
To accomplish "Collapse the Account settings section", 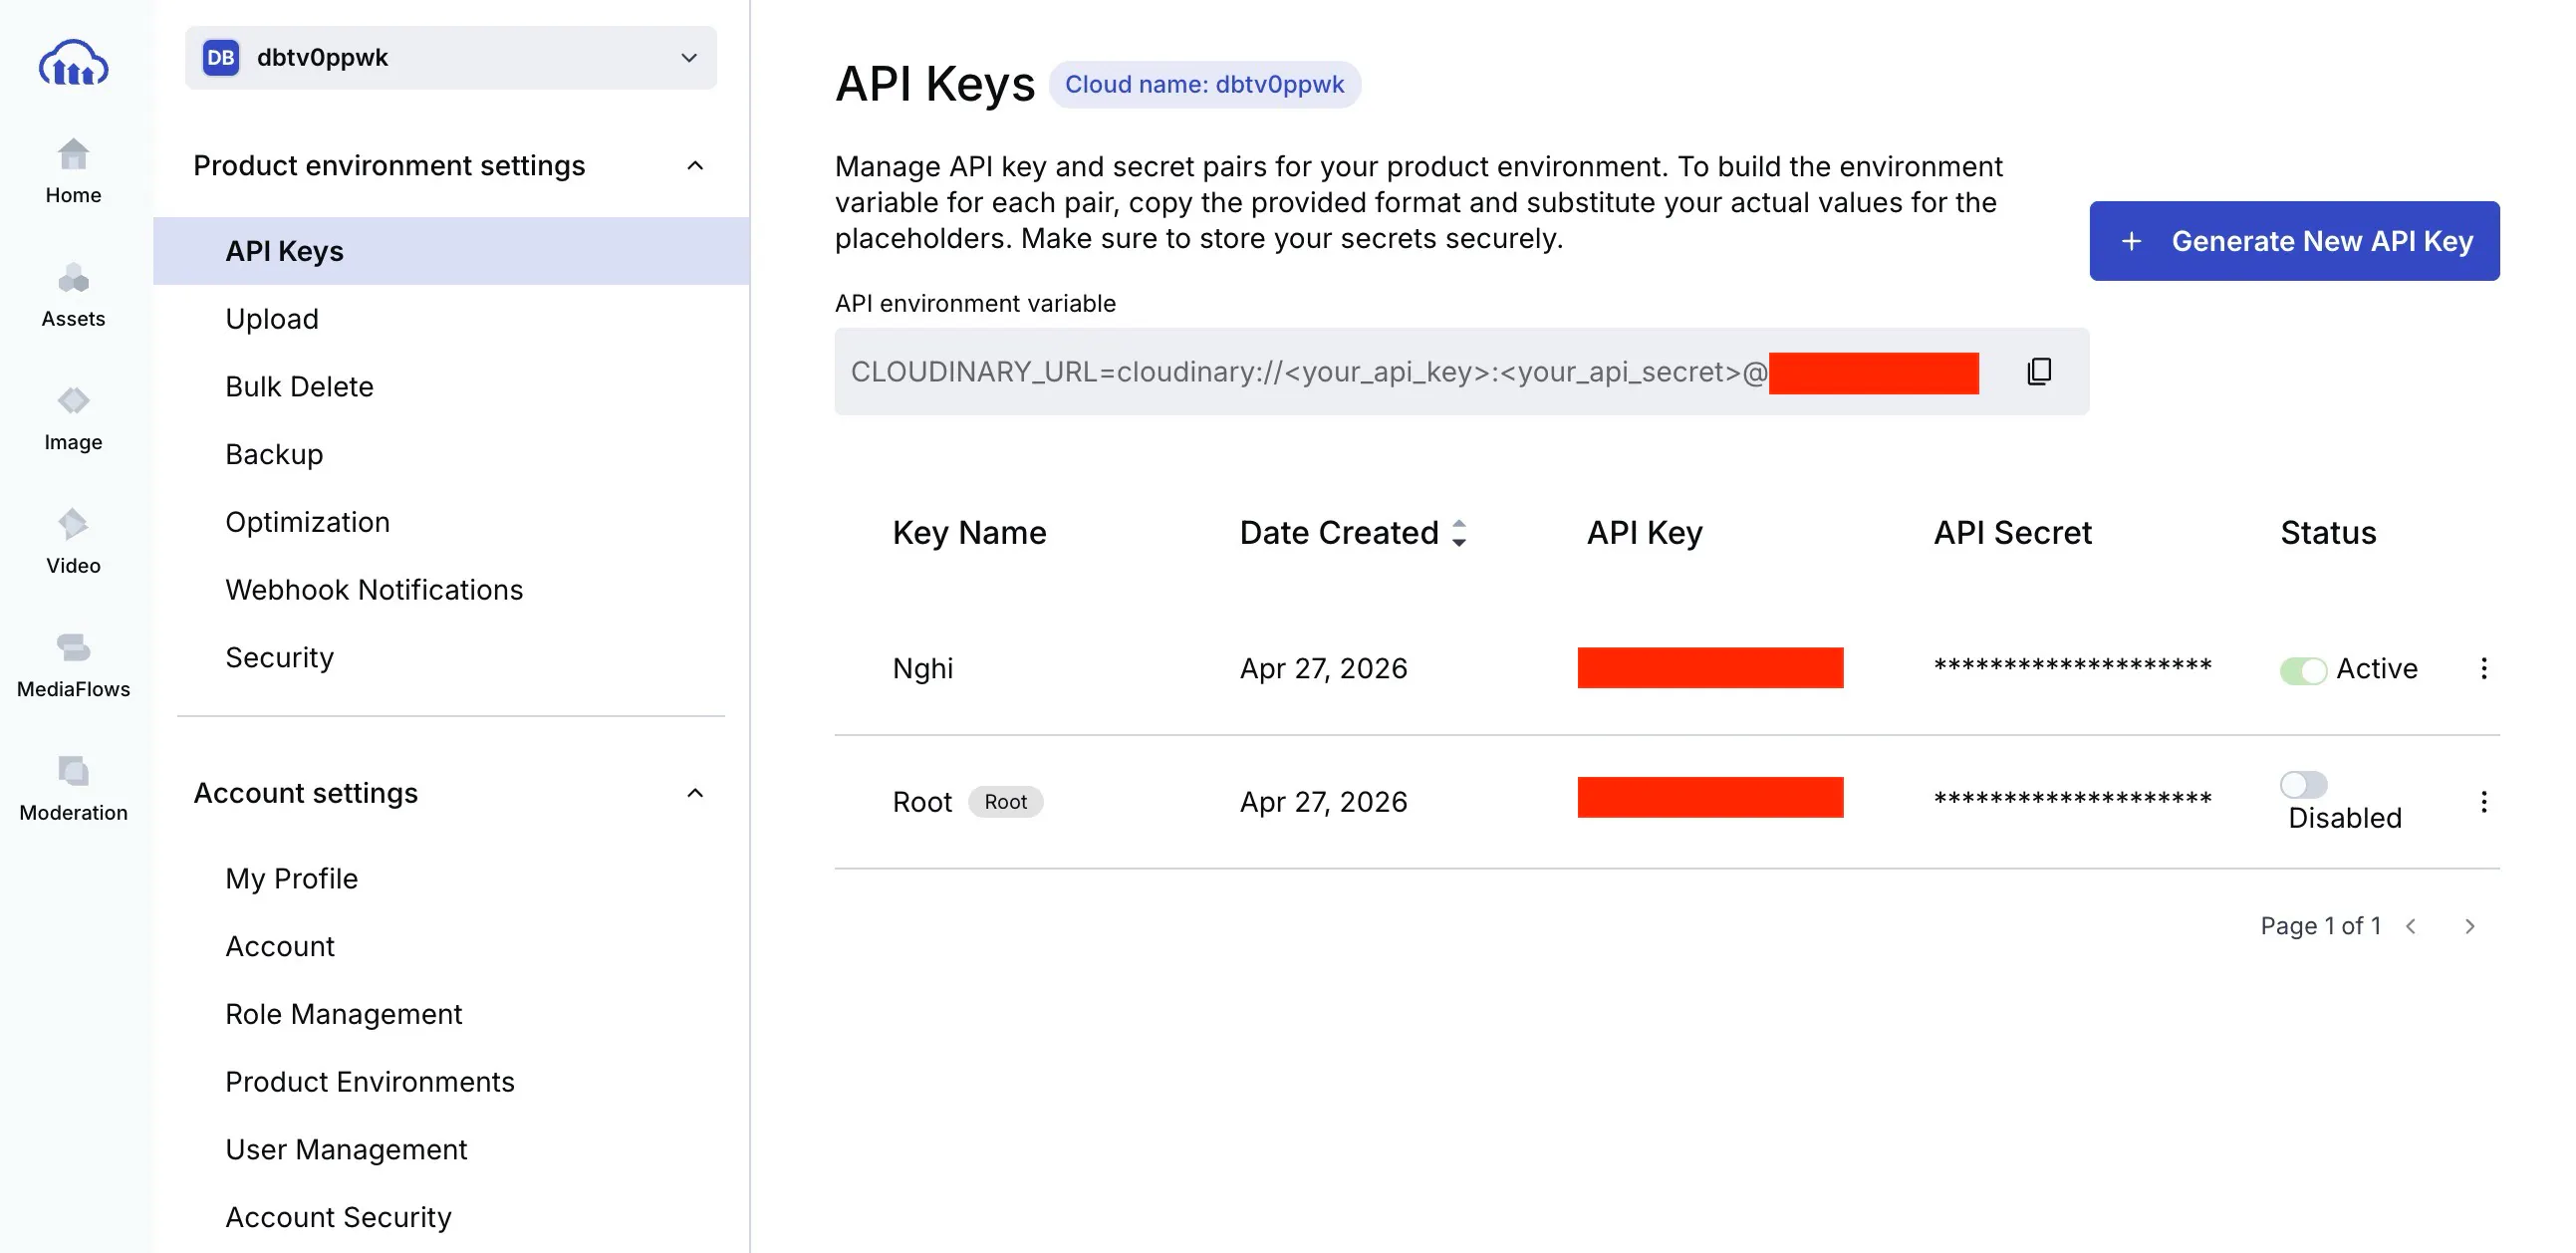I will (695, 793).
